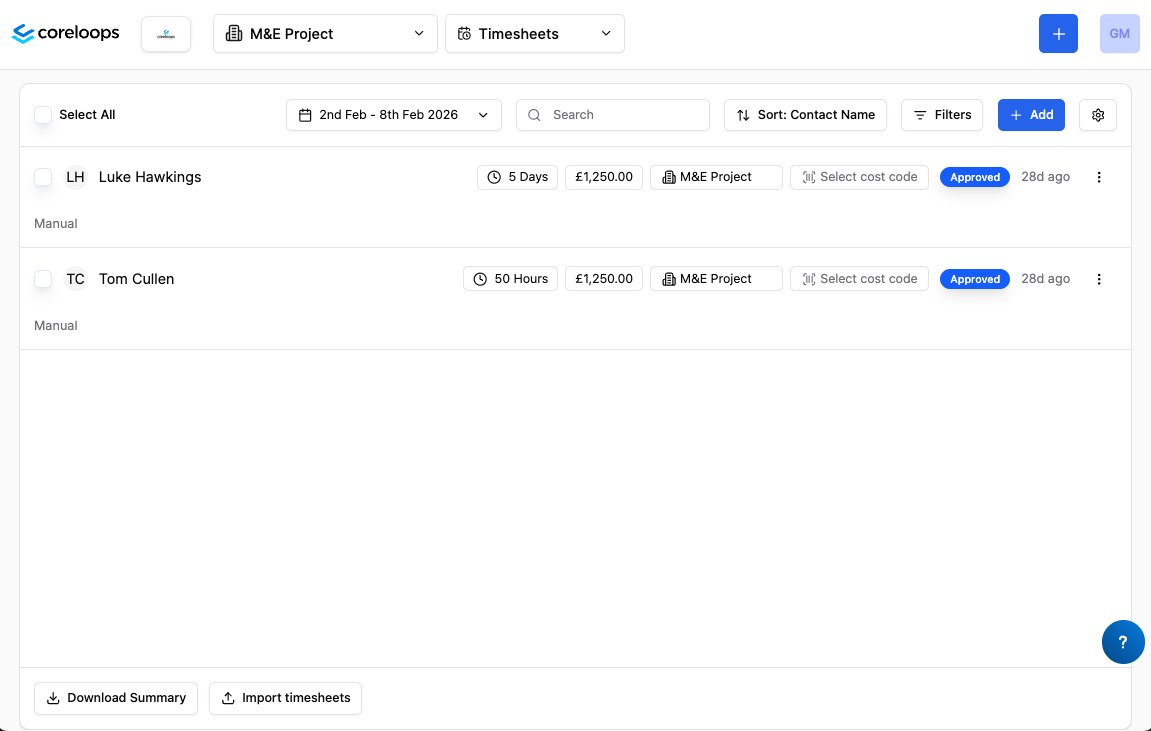Open the M&E Project dropdown in header

325,34
